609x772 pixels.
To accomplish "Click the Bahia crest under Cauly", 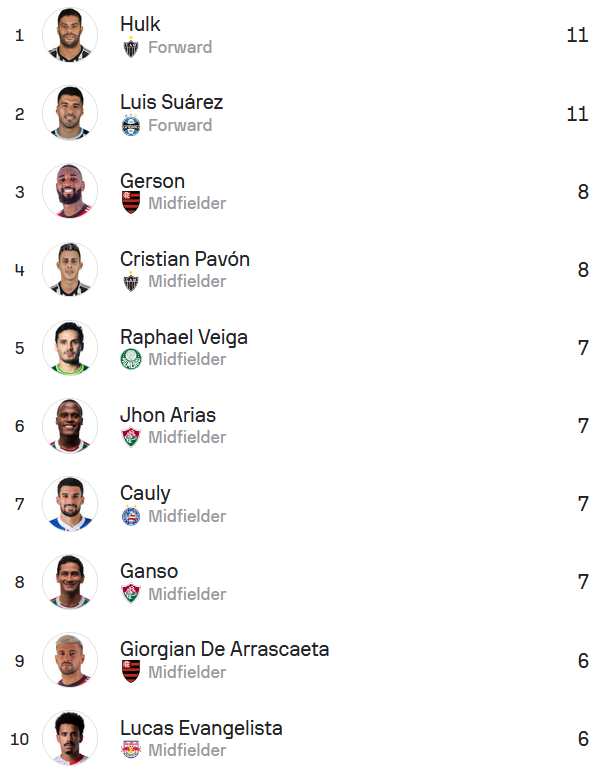I will pyautogui.click(x=131, y=516).
